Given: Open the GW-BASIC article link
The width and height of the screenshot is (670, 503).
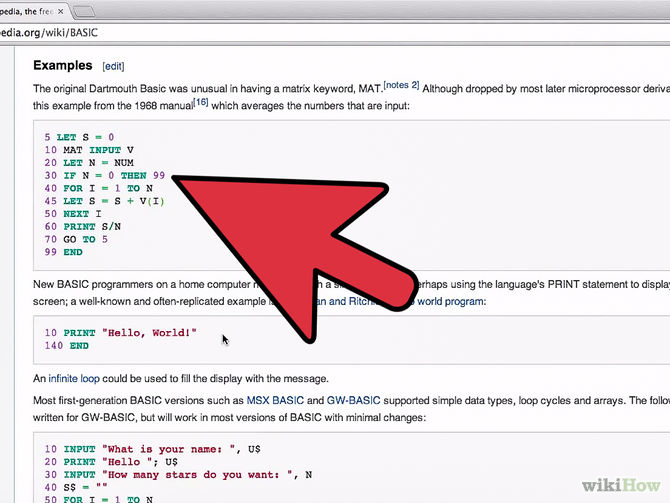Looking at the screenshot, I should click(355, 400).
